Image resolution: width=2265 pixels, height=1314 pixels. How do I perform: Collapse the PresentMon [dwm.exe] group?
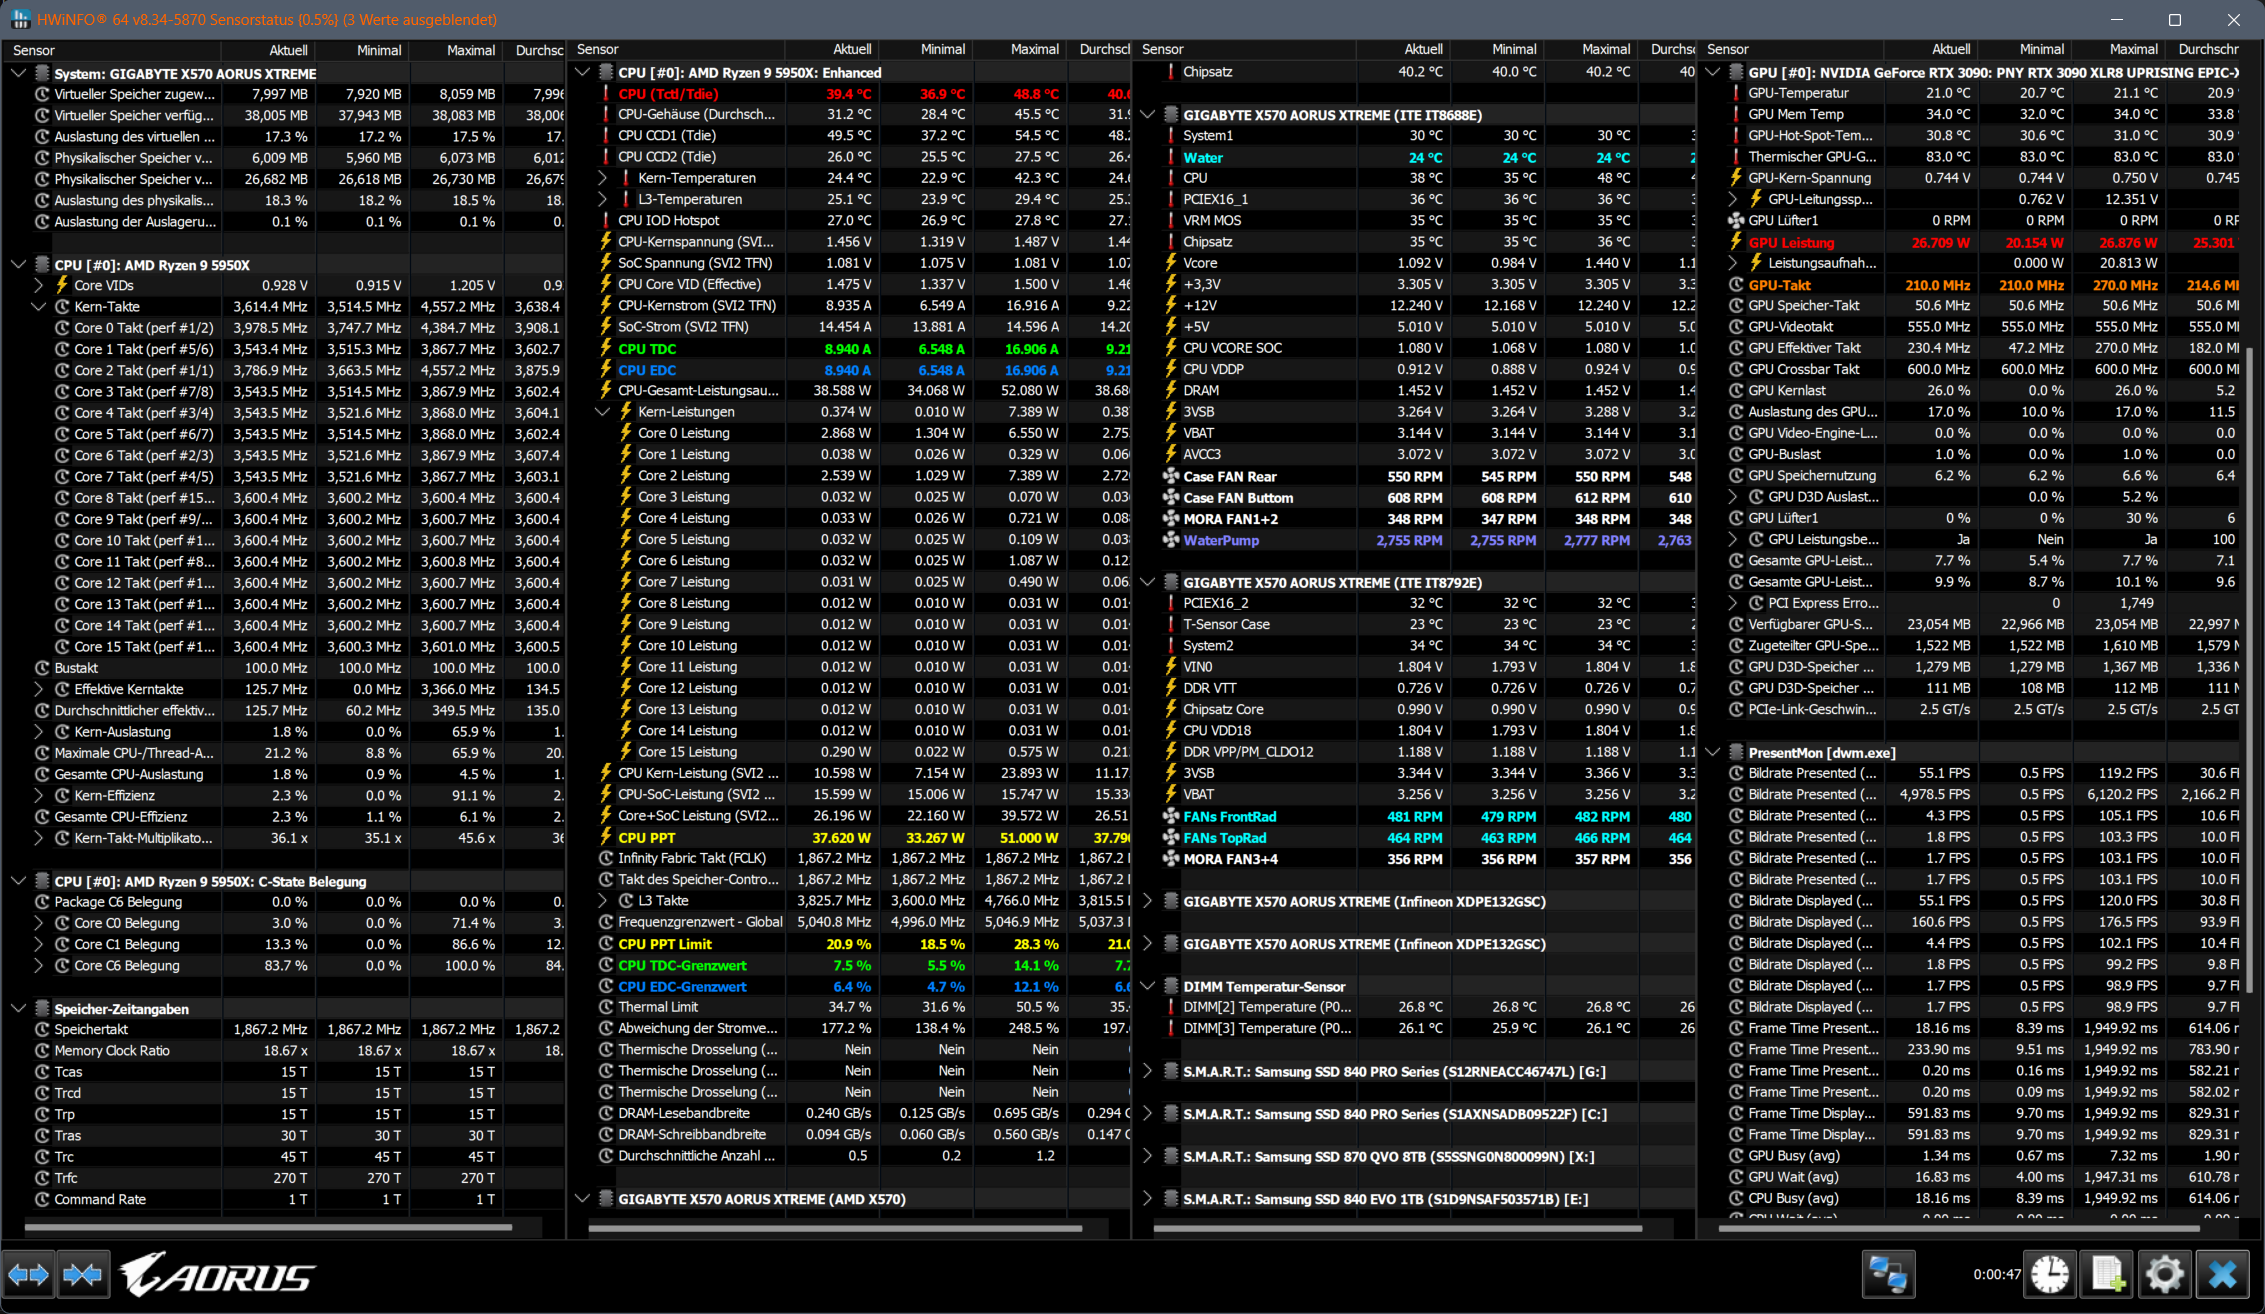point(1713,752)
